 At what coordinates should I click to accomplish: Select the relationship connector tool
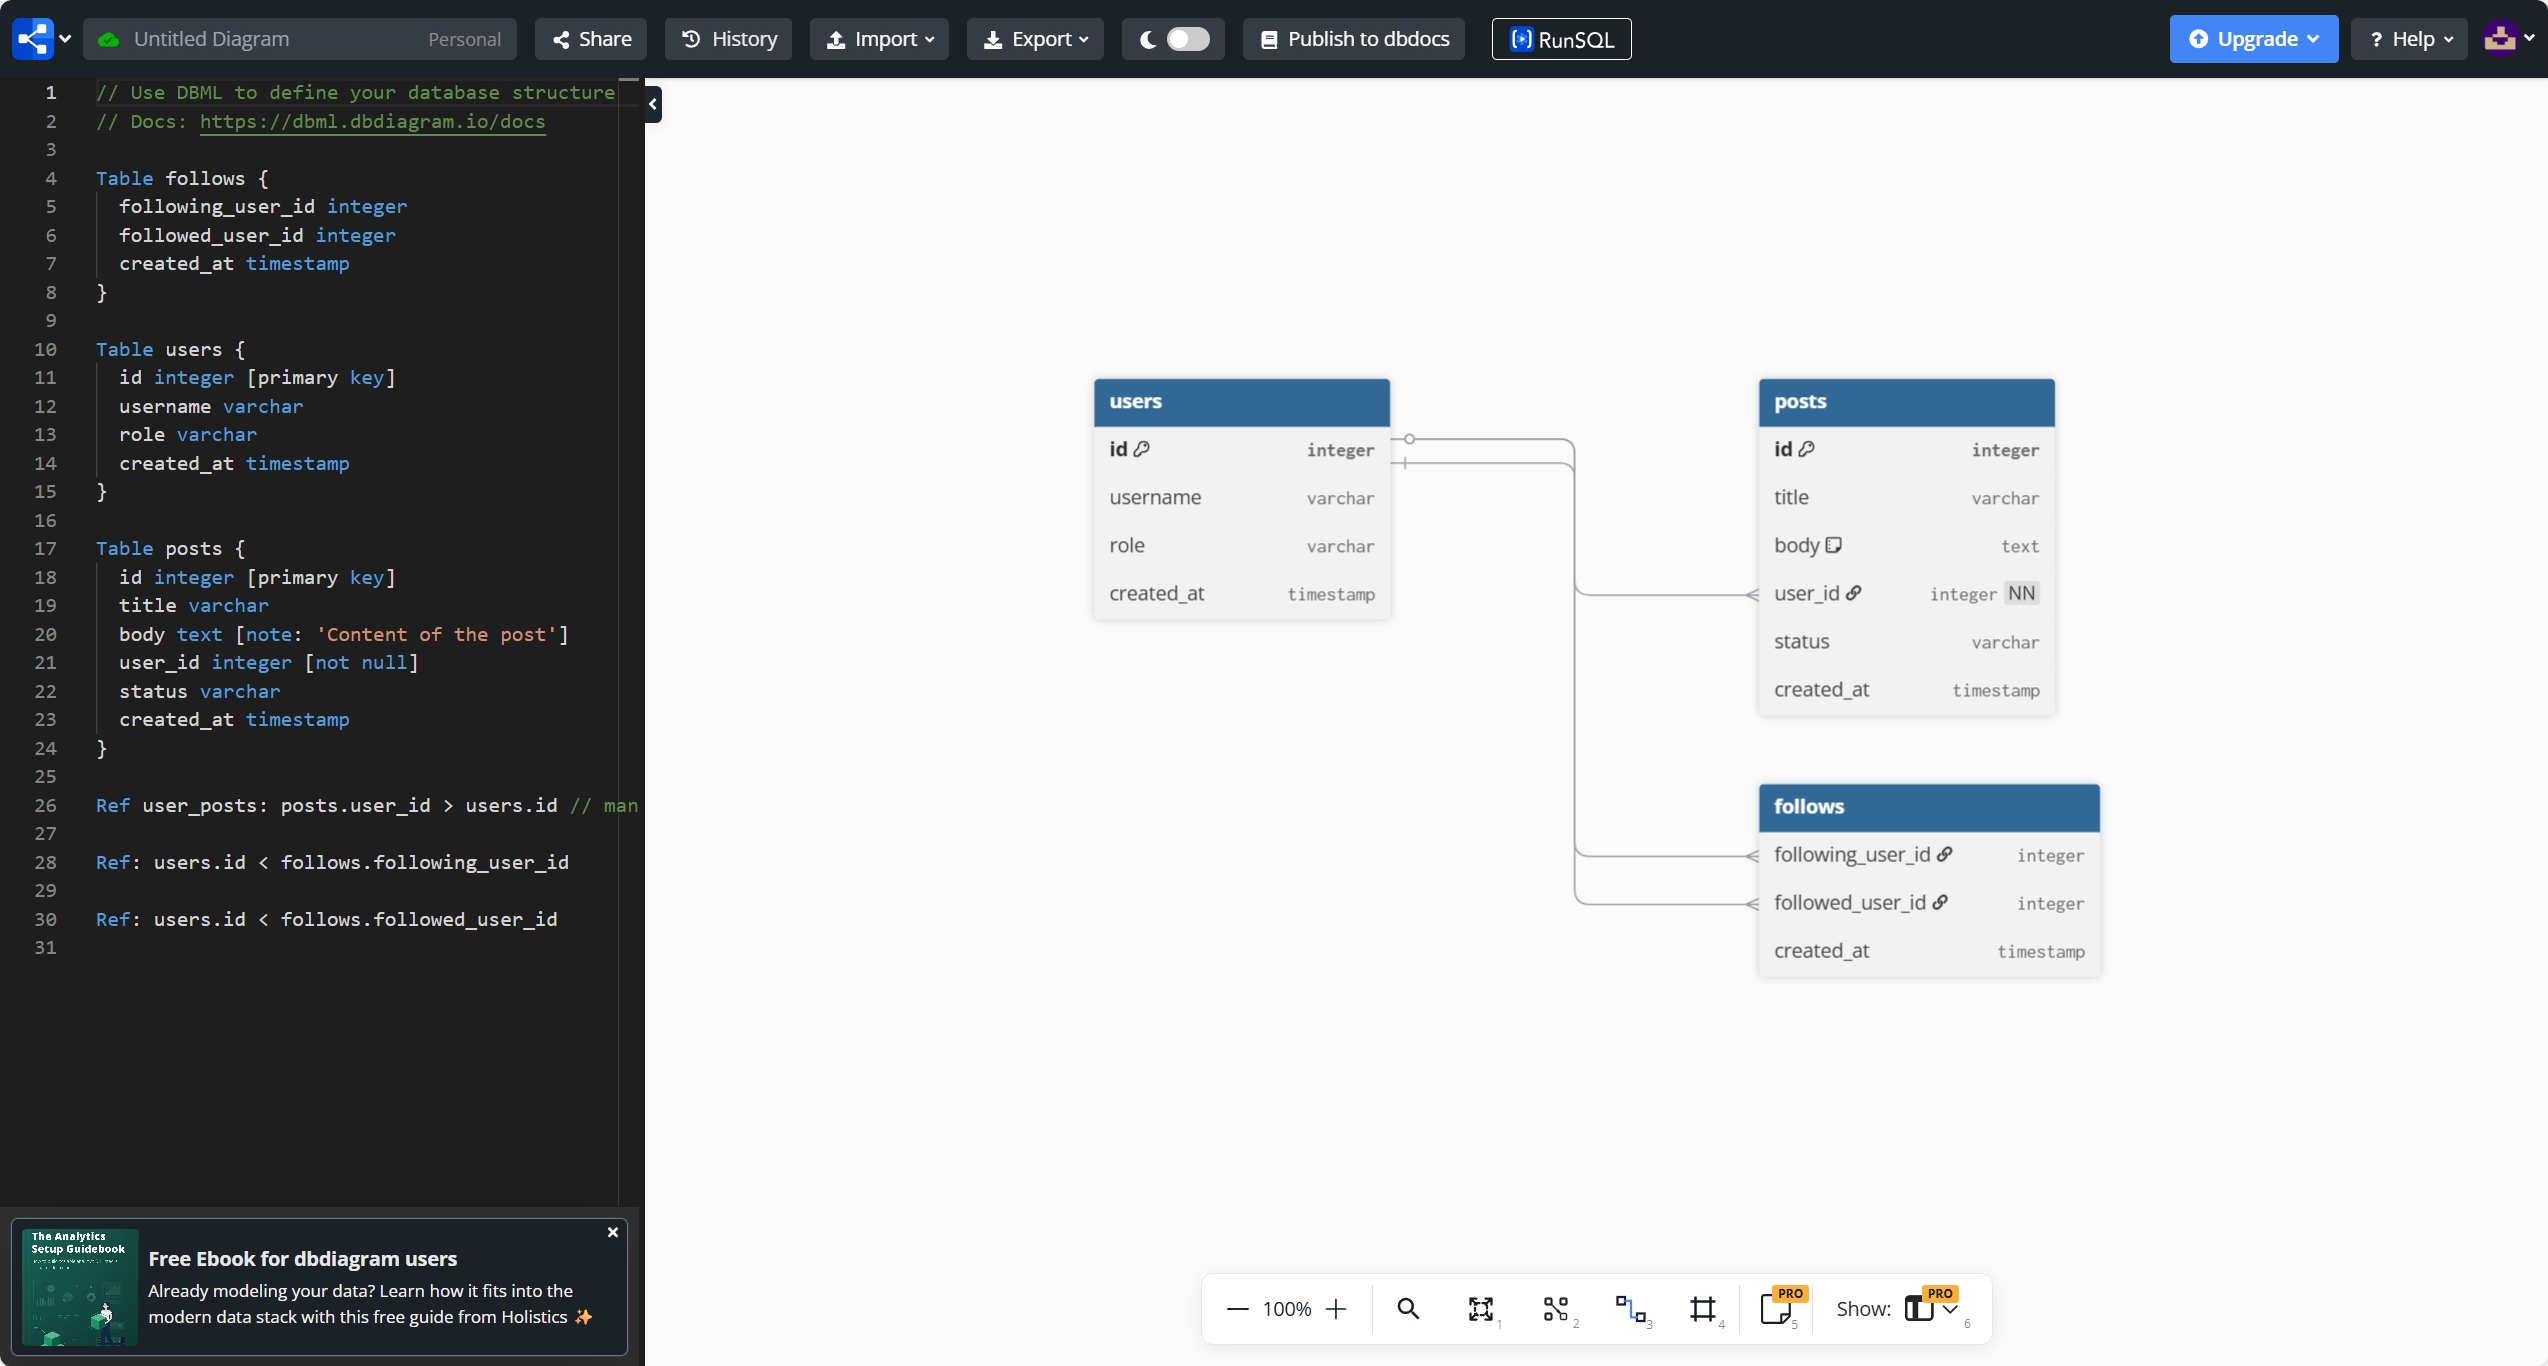[x=1631, y=1309]
